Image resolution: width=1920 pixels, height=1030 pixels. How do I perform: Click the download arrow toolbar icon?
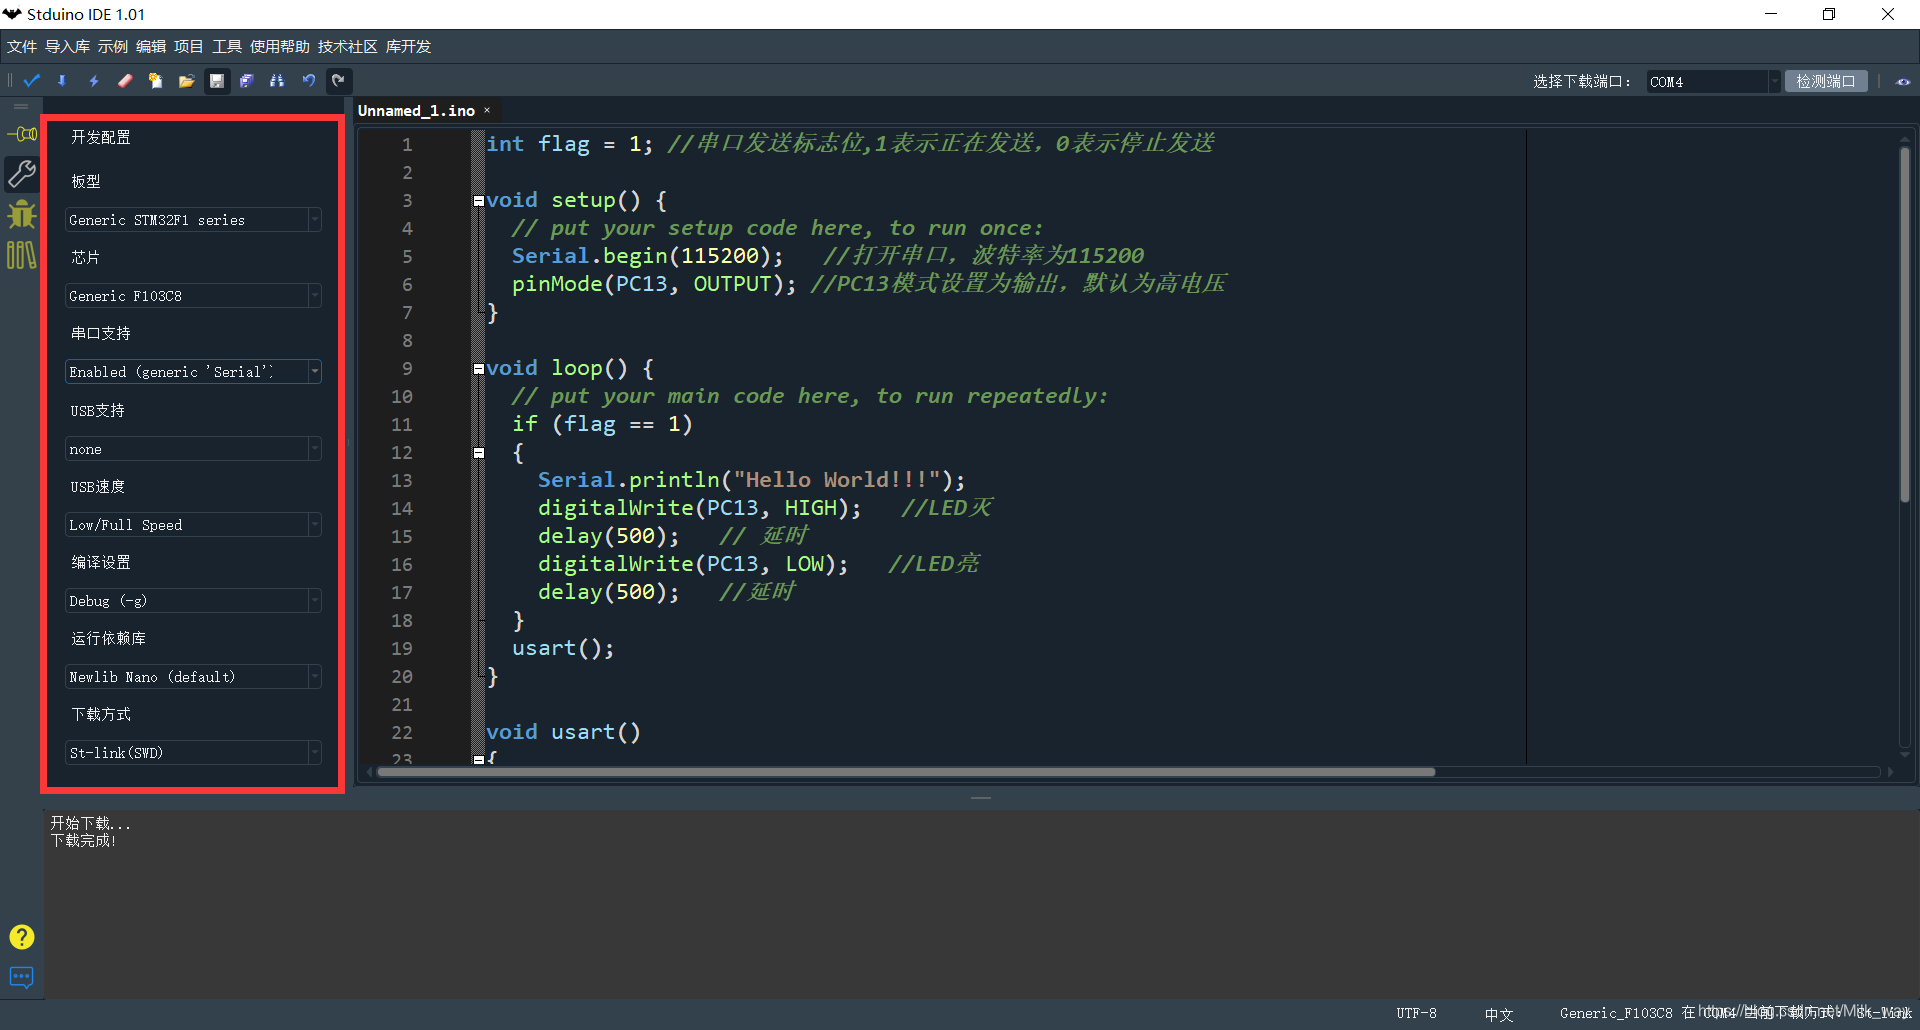(x=62, y=81)
